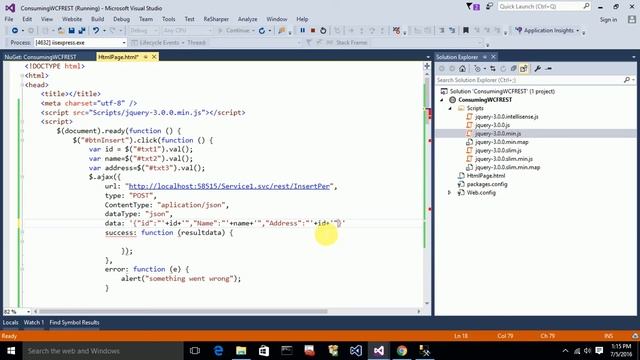The width and height of the screenshot is (640, 360).
Task: Focus the Quick Launch search box
Action: click(544, 7)
